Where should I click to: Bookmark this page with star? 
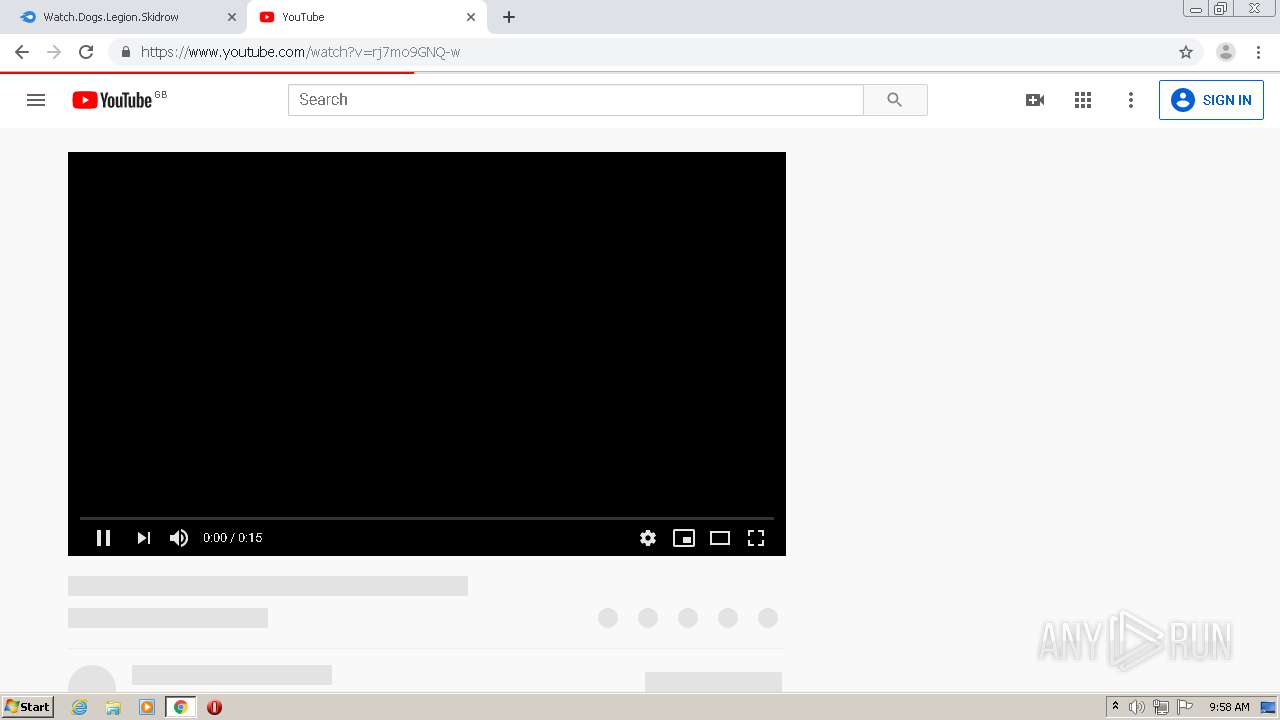1186,52
